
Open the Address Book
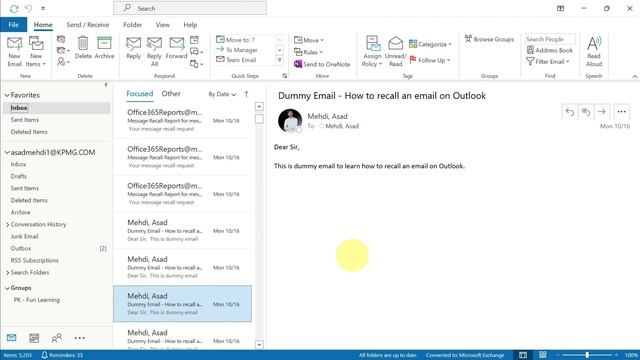[549, 50]
